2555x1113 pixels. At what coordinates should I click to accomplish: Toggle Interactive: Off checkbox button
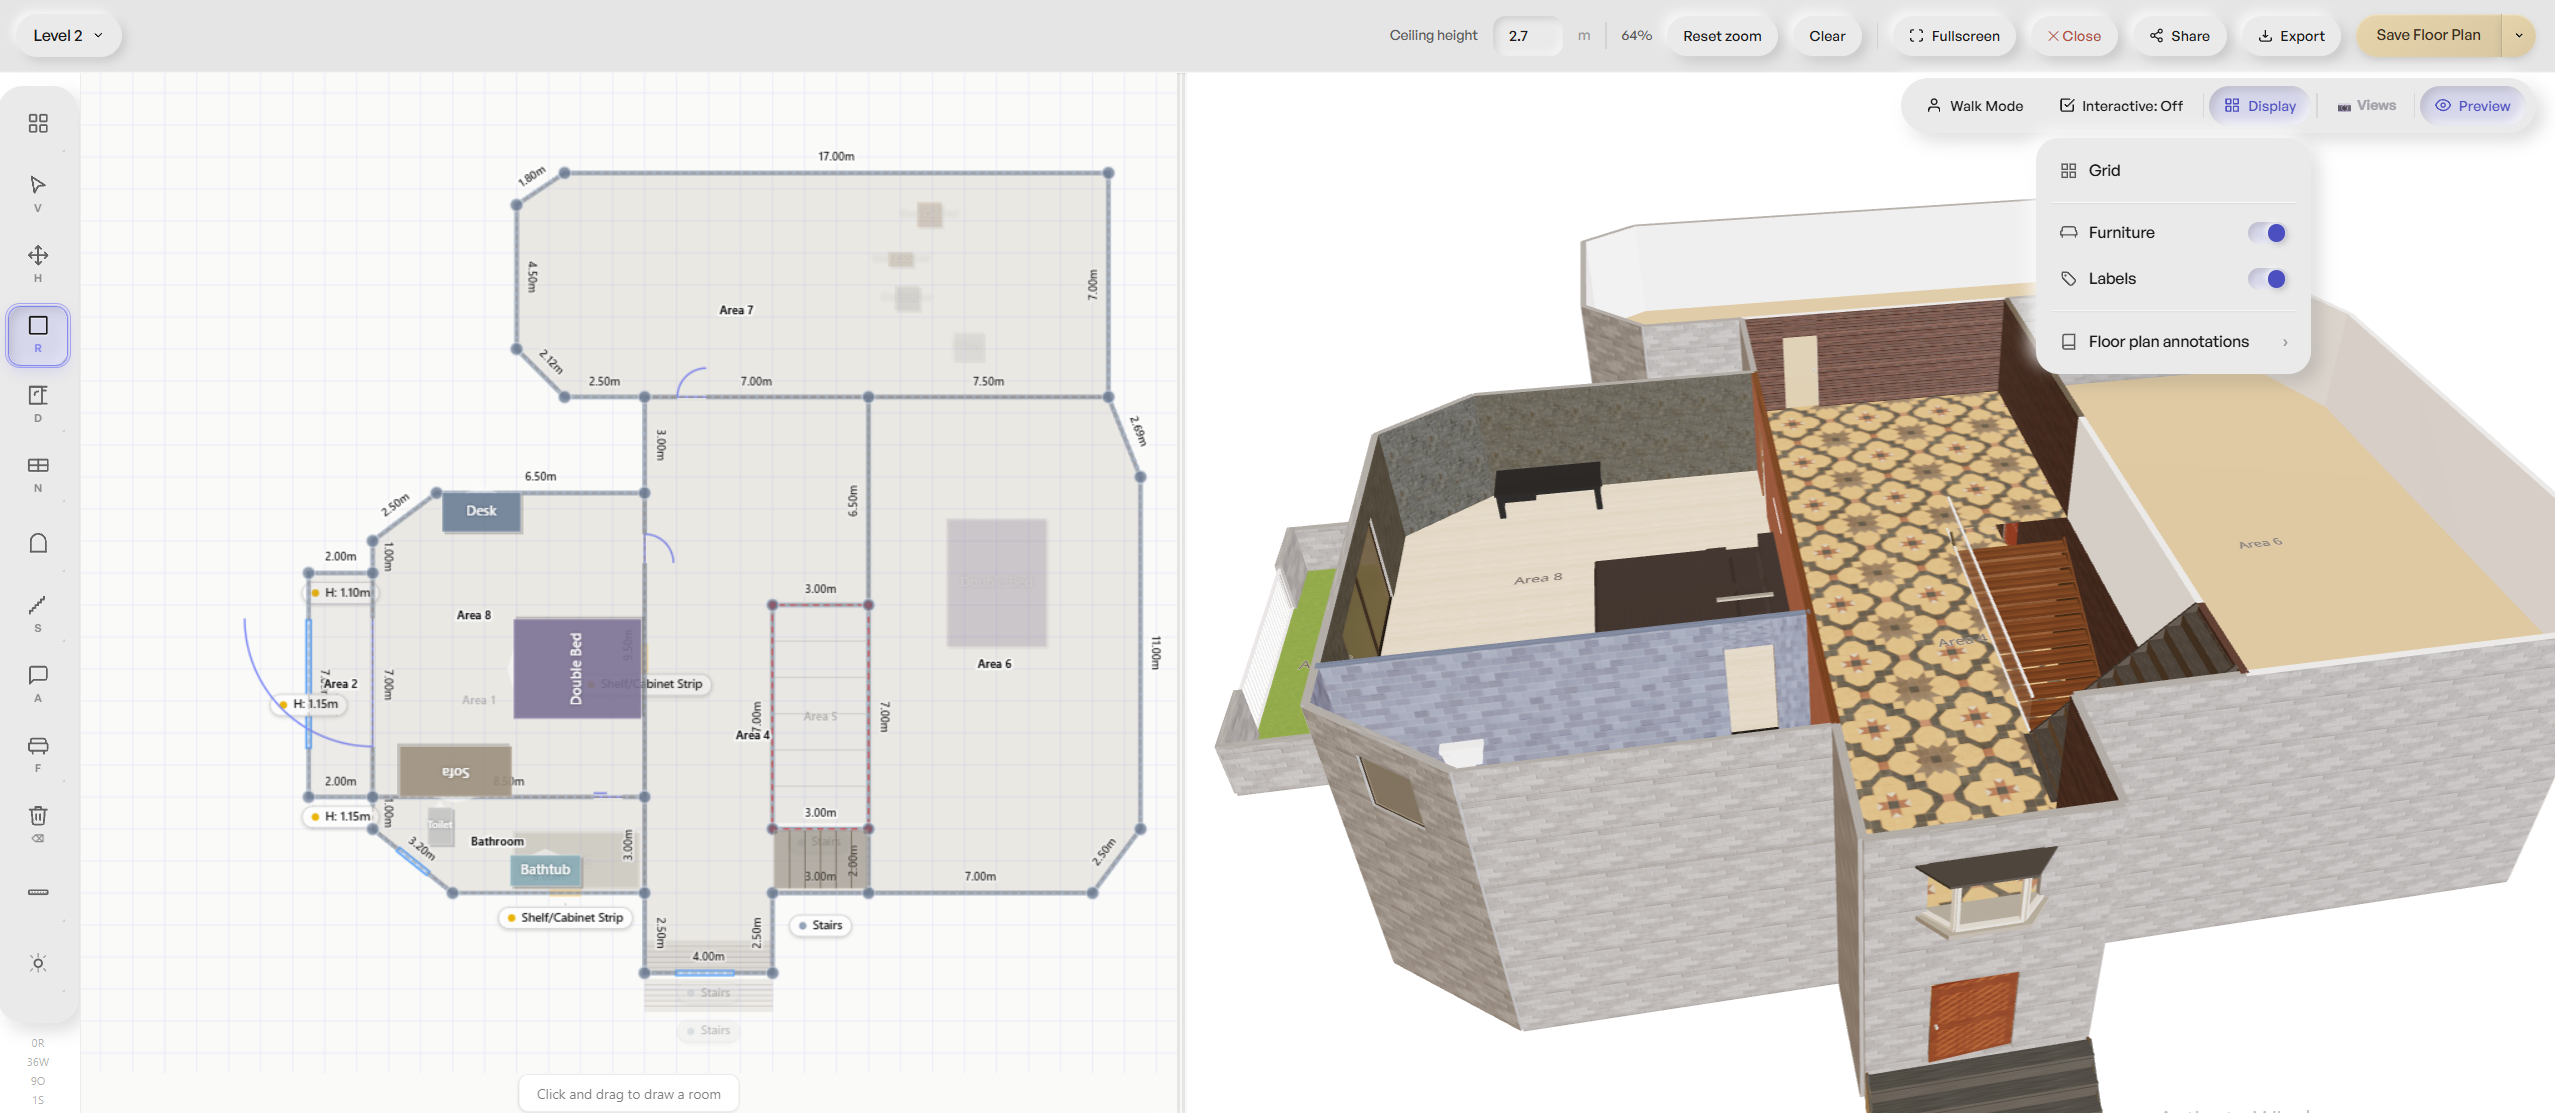coord(2121,106)
